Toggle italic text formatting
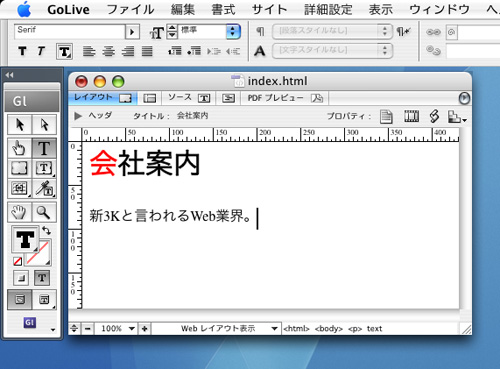The height and width of the screenshot is (369, 500). 41,51
